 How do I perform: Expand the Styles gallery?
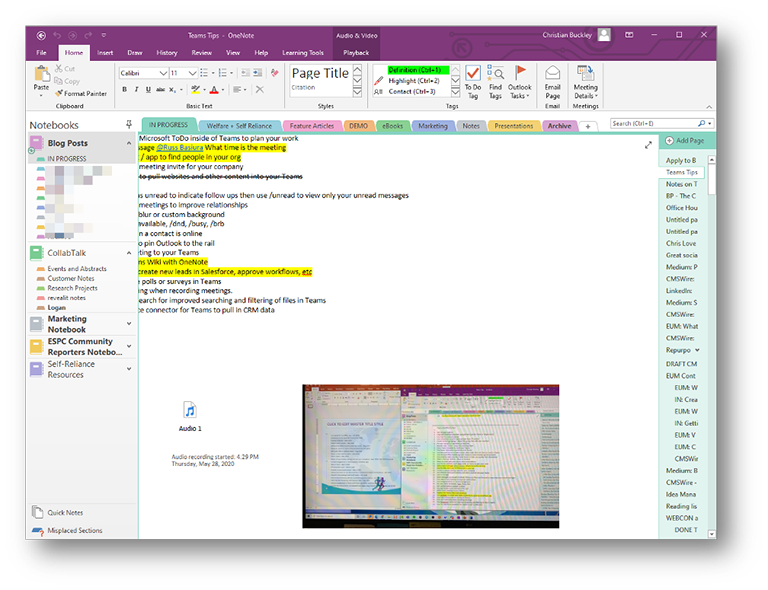tap(358, 92)
